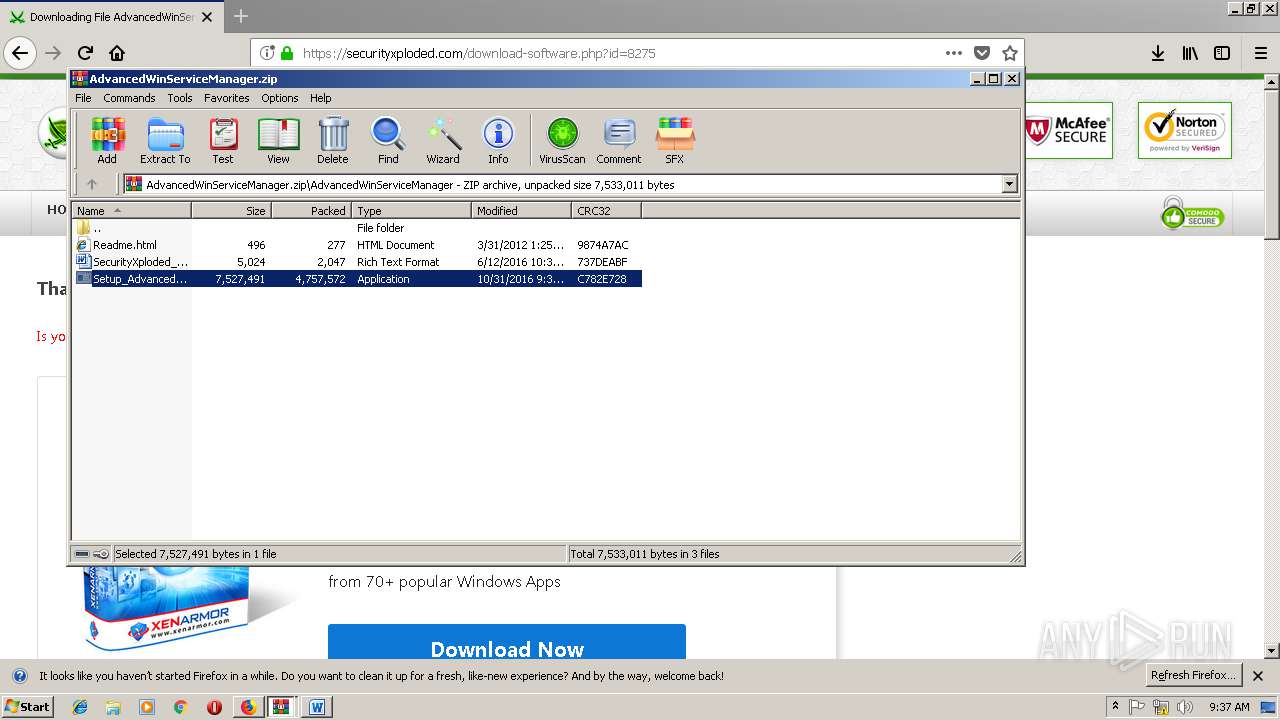The image size is (1280, 720).
Task: Click the Download Now button
Action: (507, 642)
